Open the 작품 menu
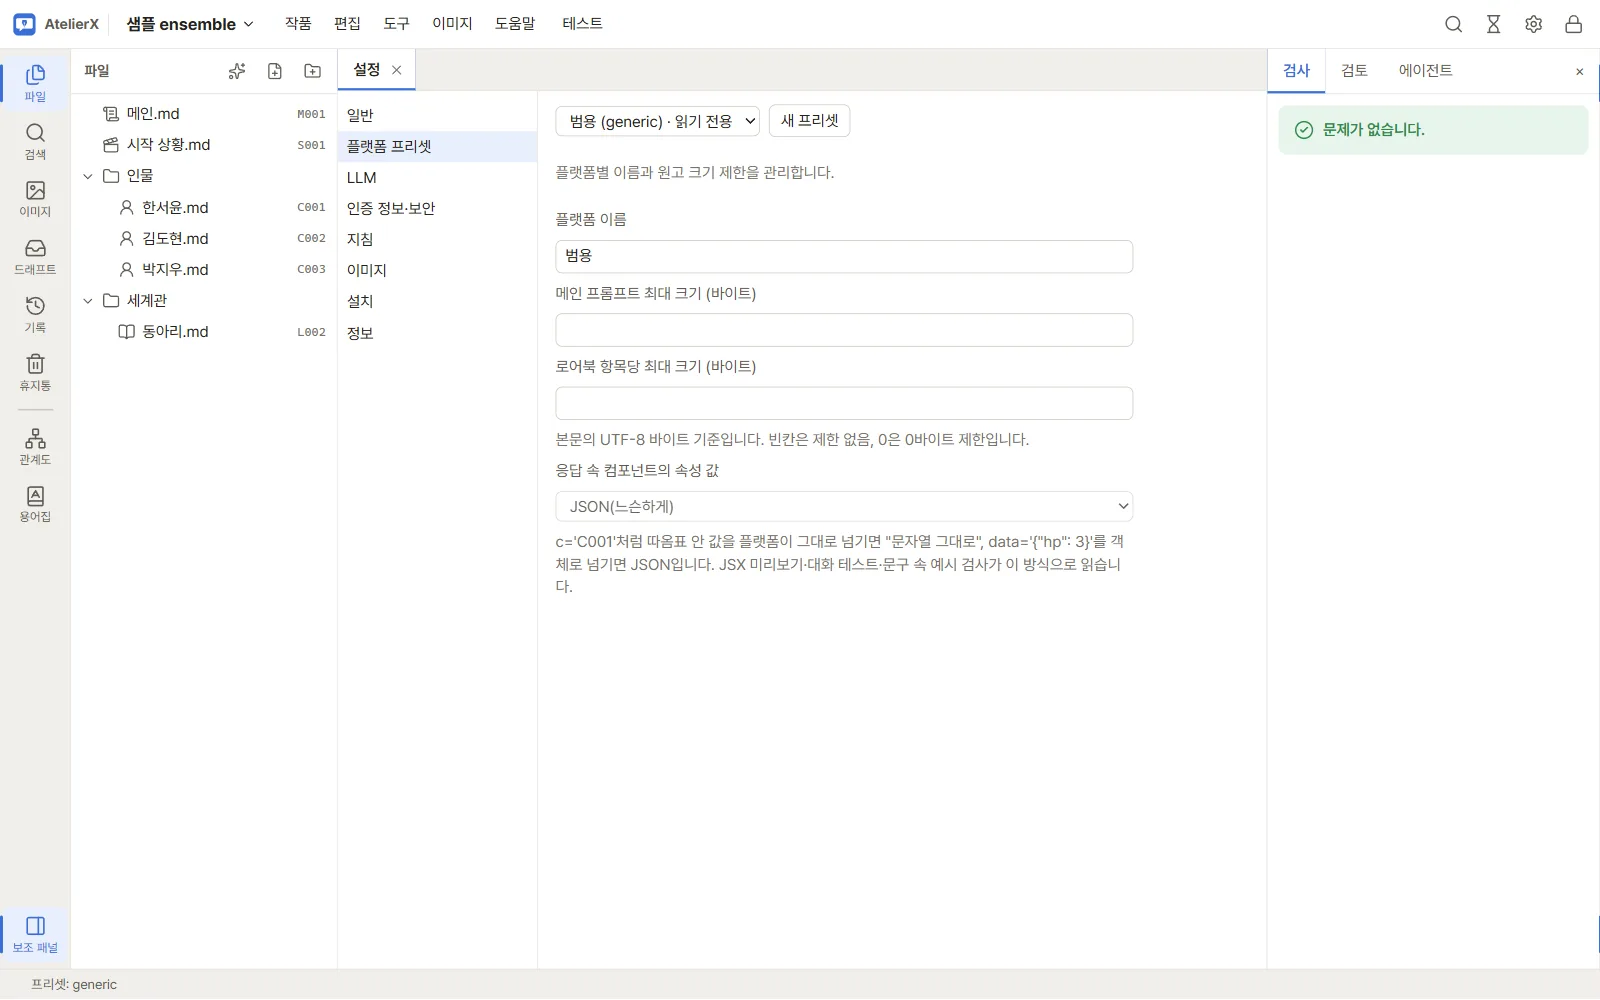The image size is (1600, 1000). (x=298, y=24)
